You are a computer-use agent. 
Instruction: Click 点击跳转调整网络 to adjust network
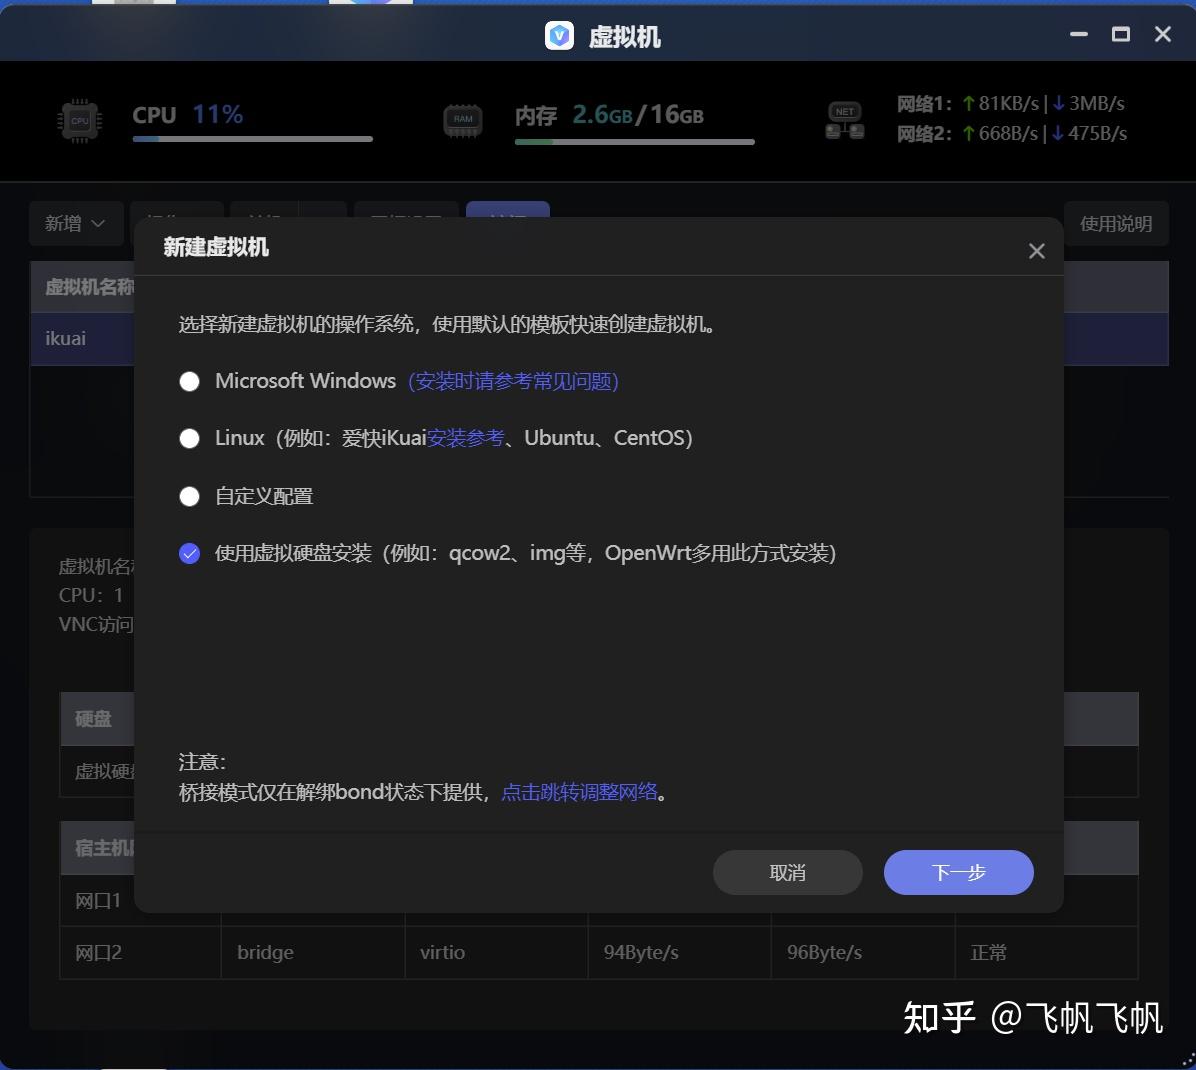click(x=578, y=791)
